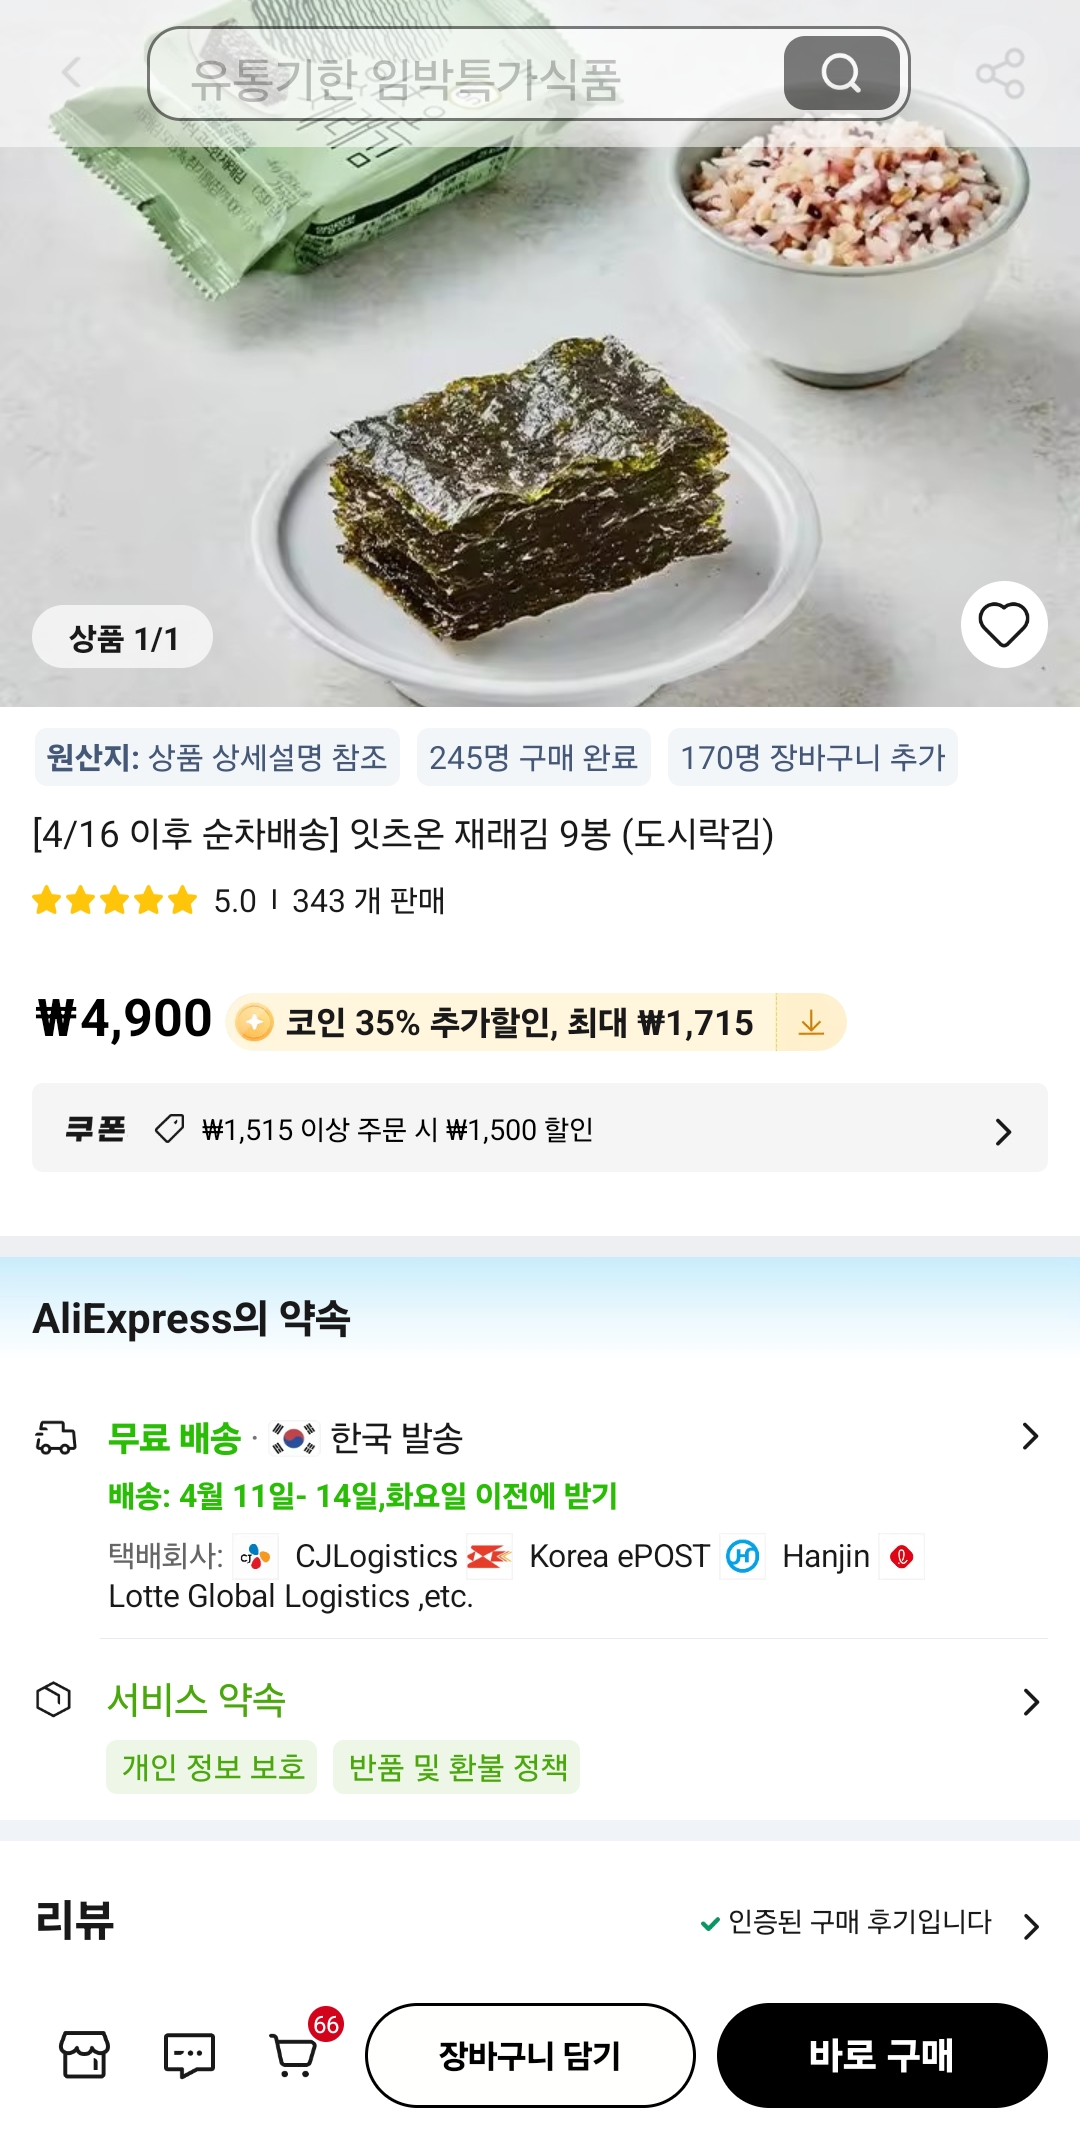Tap the five-star rating row
The height and width of the screenshot is (2134, 1080).
click(115, 901)
